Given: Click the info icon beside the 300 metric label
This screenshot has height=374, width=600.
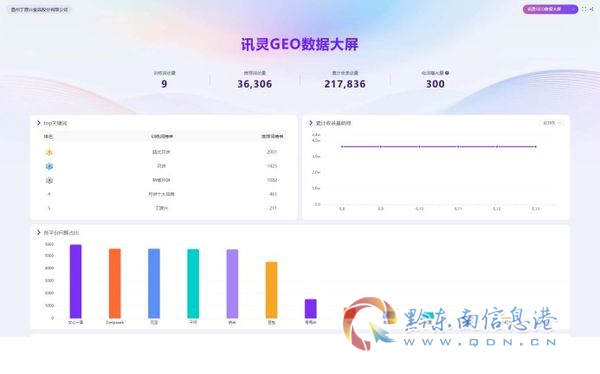Looking at the screenshot, I should coord(447,73).
